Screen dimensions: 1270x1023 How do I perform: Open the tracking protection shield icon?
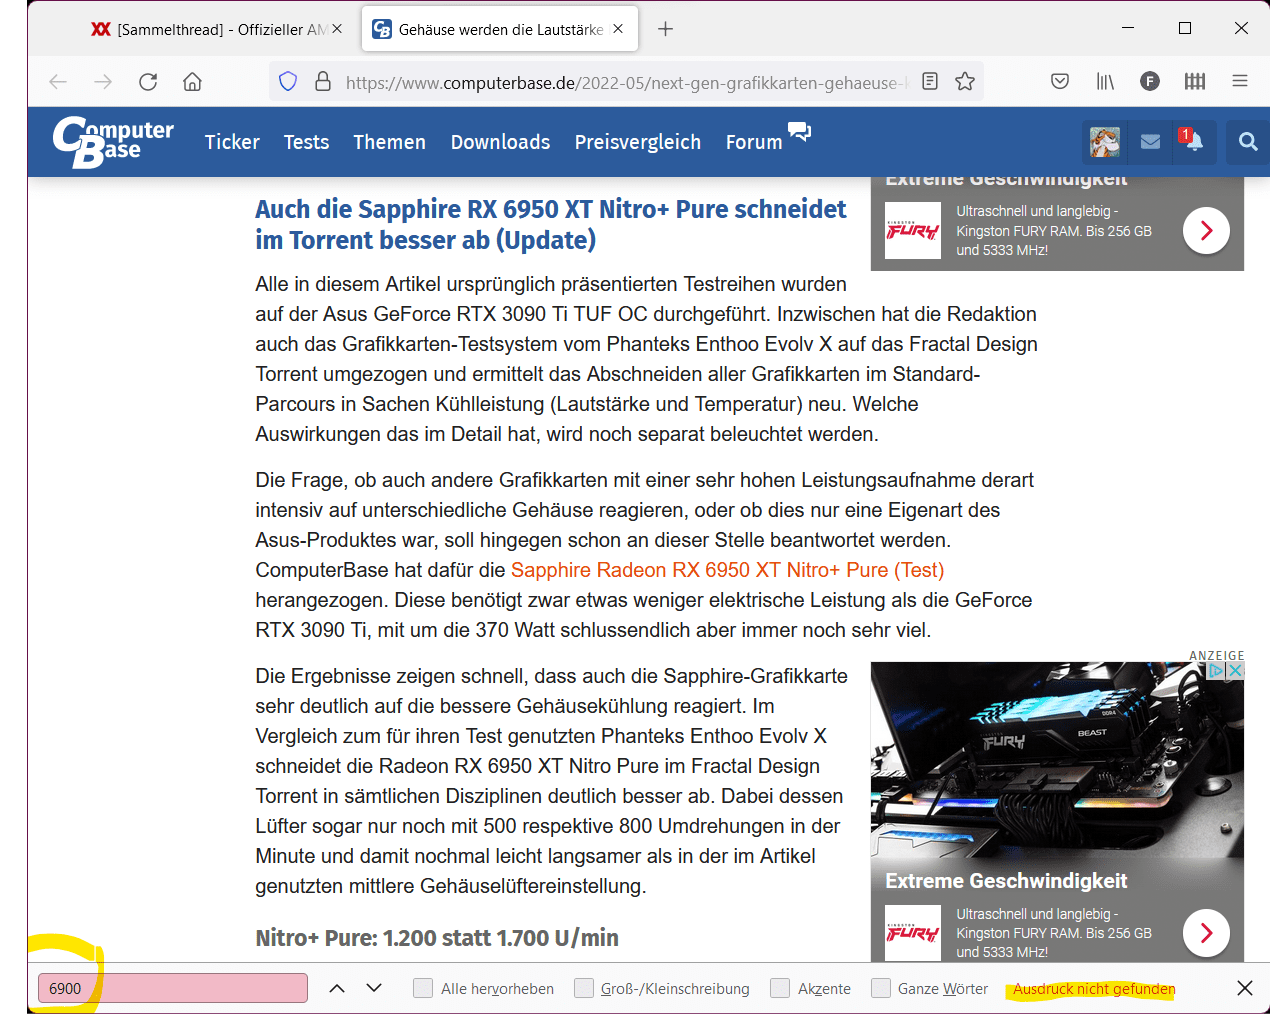288,81
